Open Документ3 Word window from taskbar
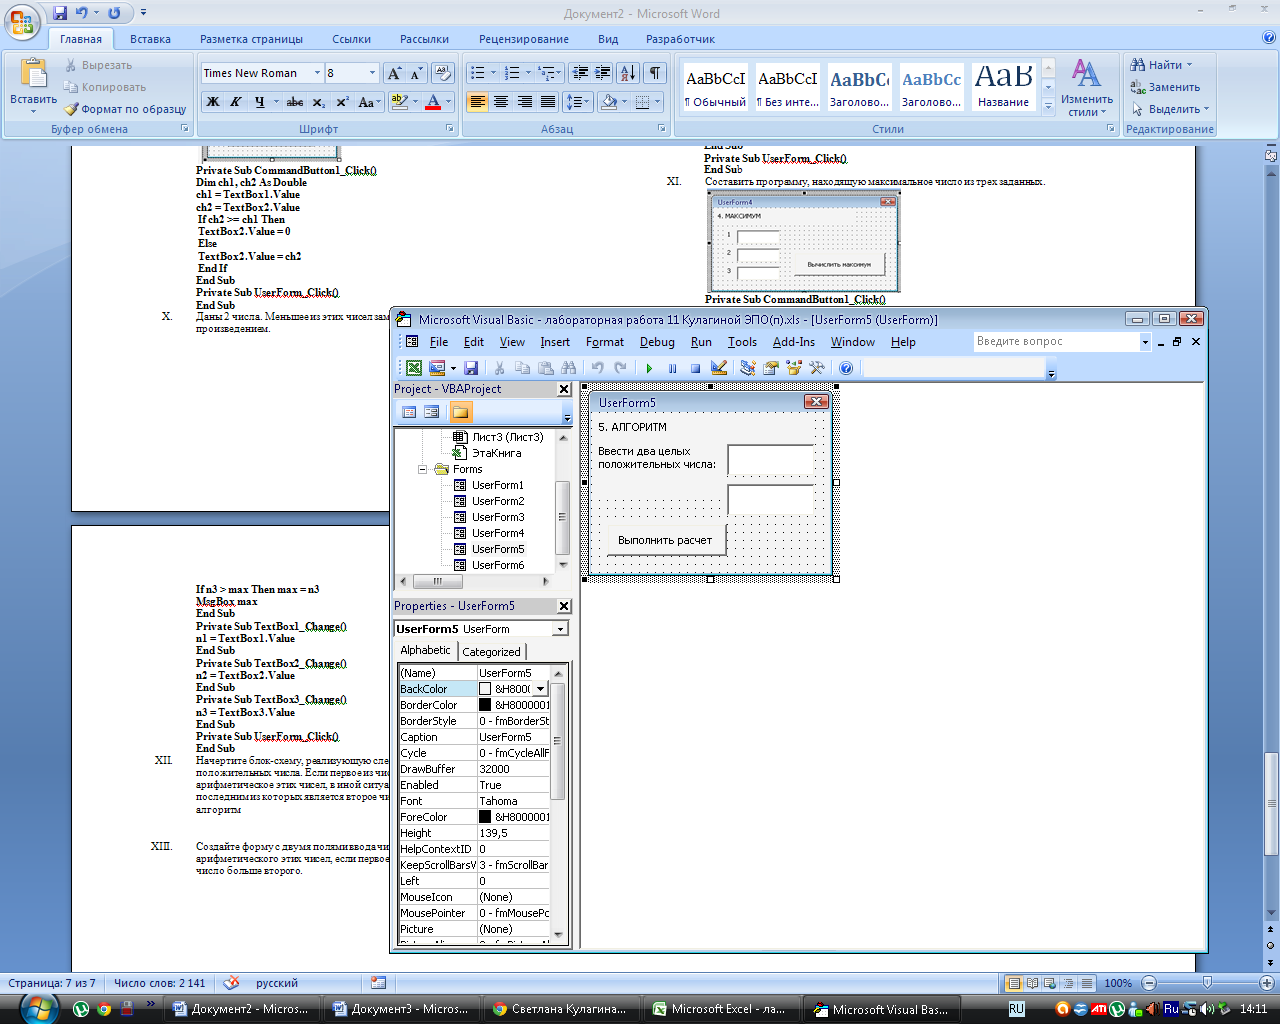This screenshot has width=1280, height=1024. point(401,1009)
